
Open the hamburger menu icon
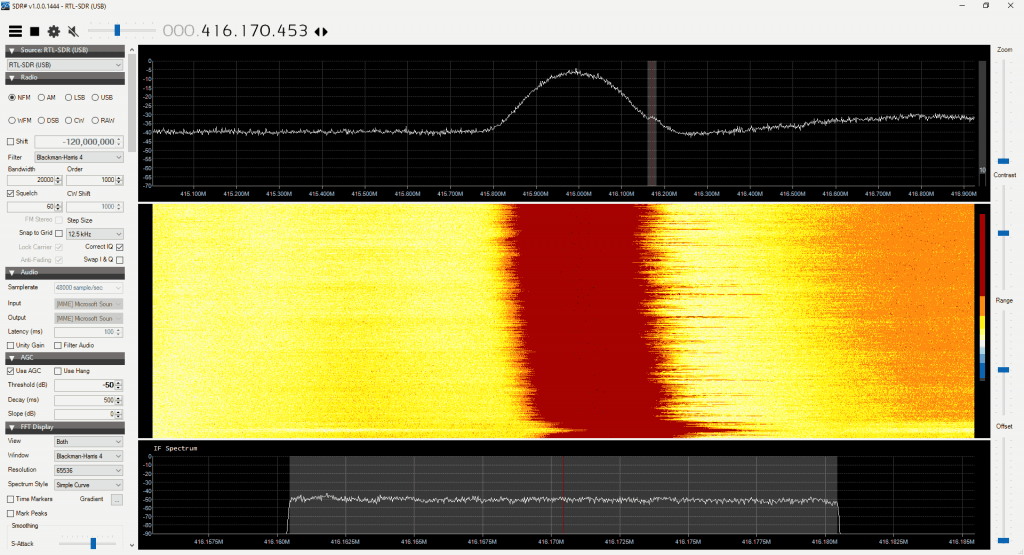15,32
